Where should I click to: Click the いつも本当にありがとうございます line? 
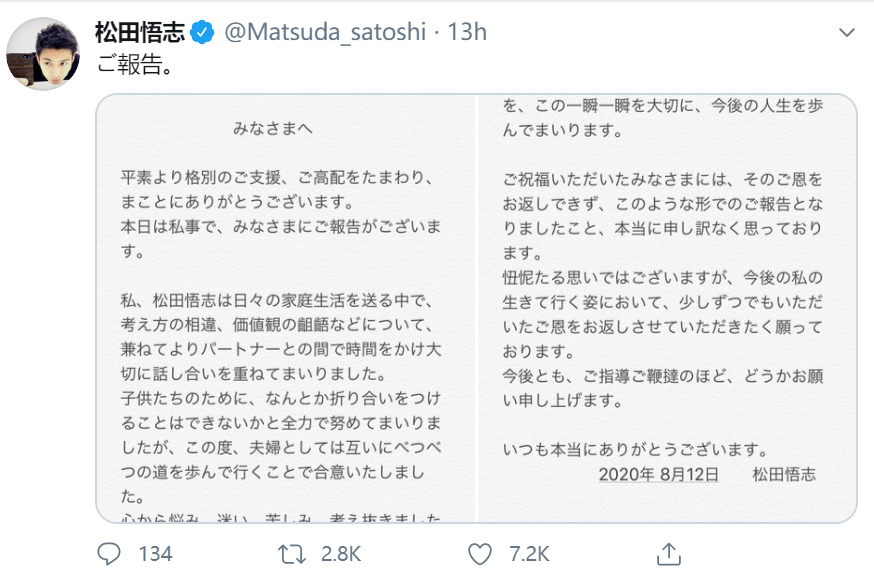pyautogui.click(x=635, y=449)
